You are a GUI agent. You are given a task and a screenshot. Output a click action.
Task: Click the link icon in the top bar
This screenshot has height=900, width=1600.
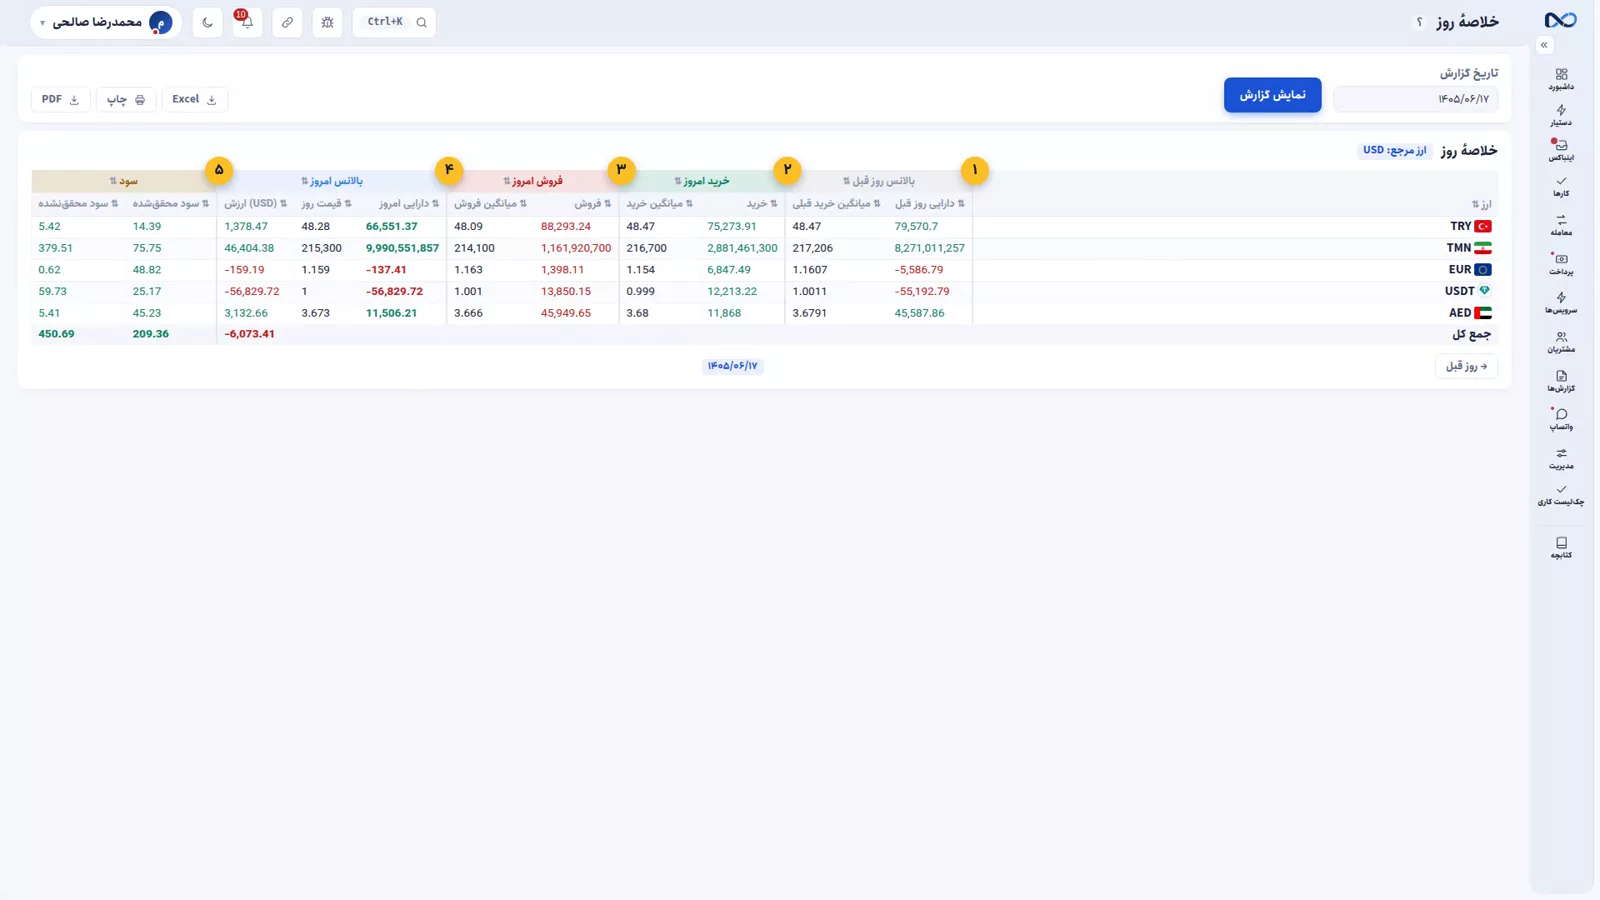(287, 22)
